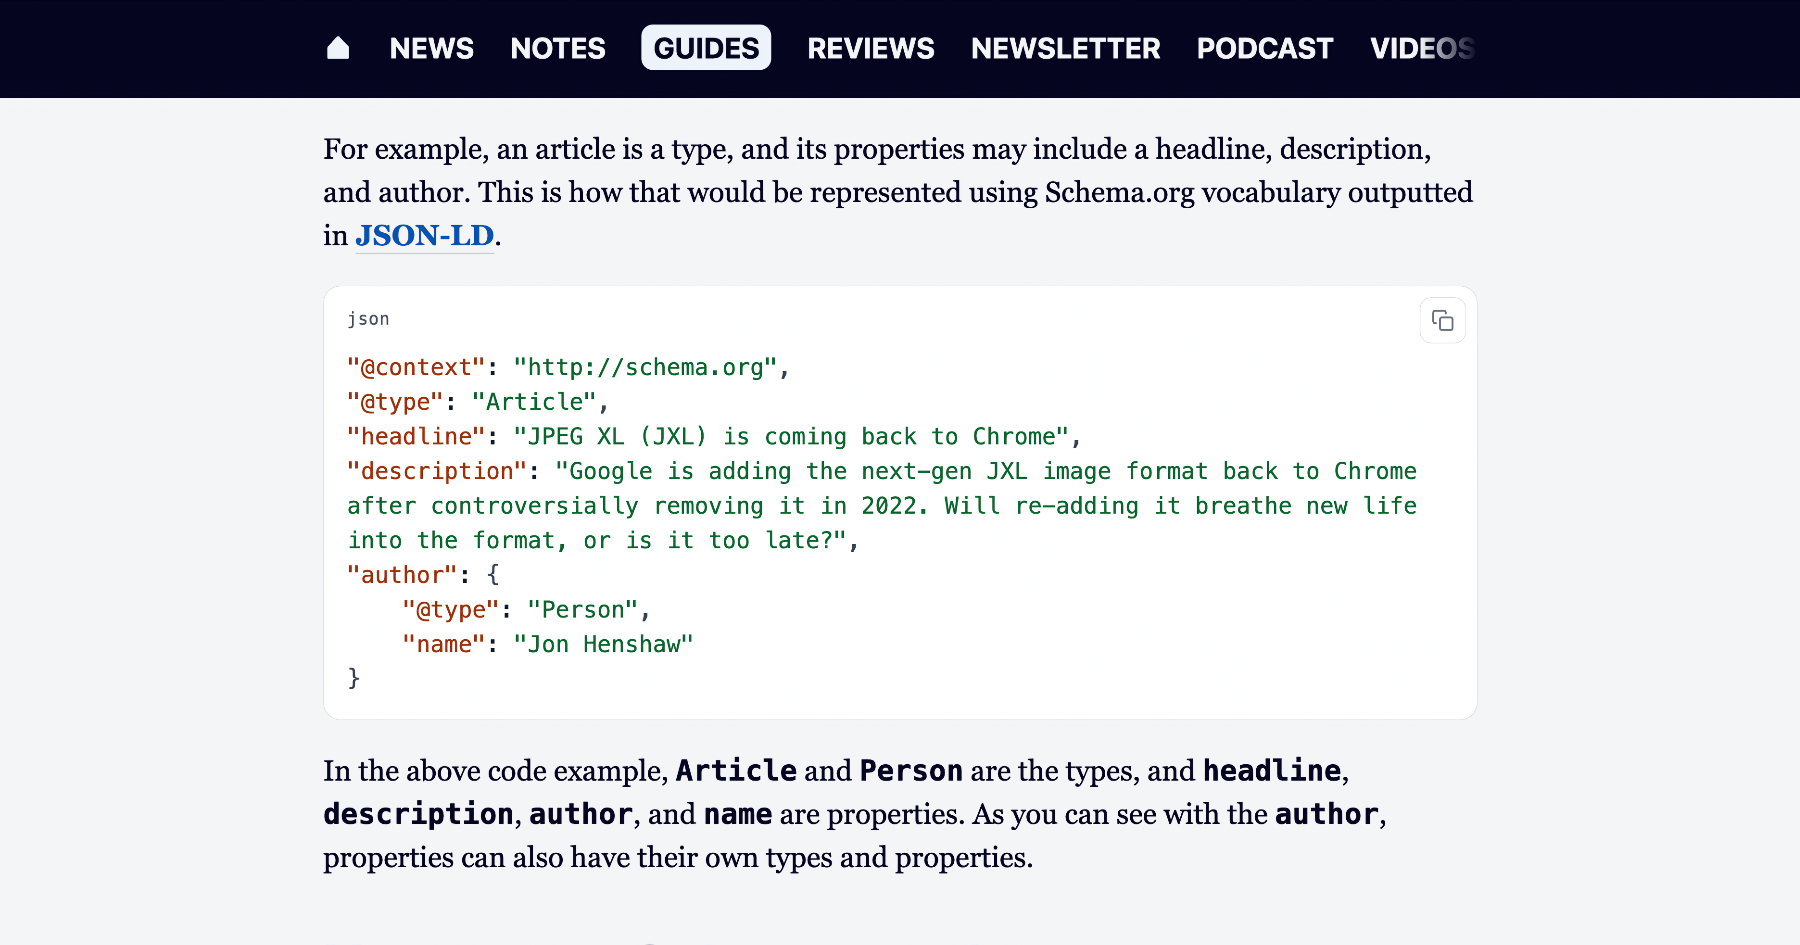This screenshot has height=945, width=1800.
Task: Click the bold name word in paragraph
Action: (x=738, y=814)
